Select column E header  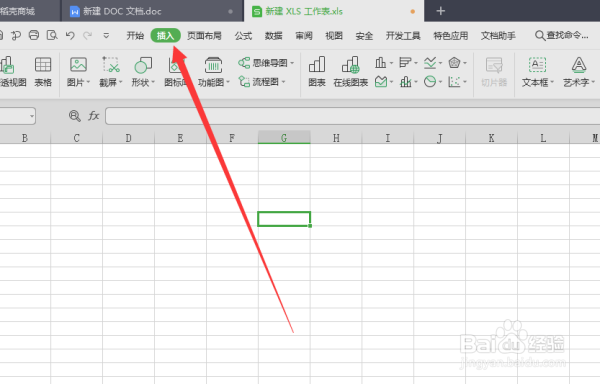tap(180, 138)
